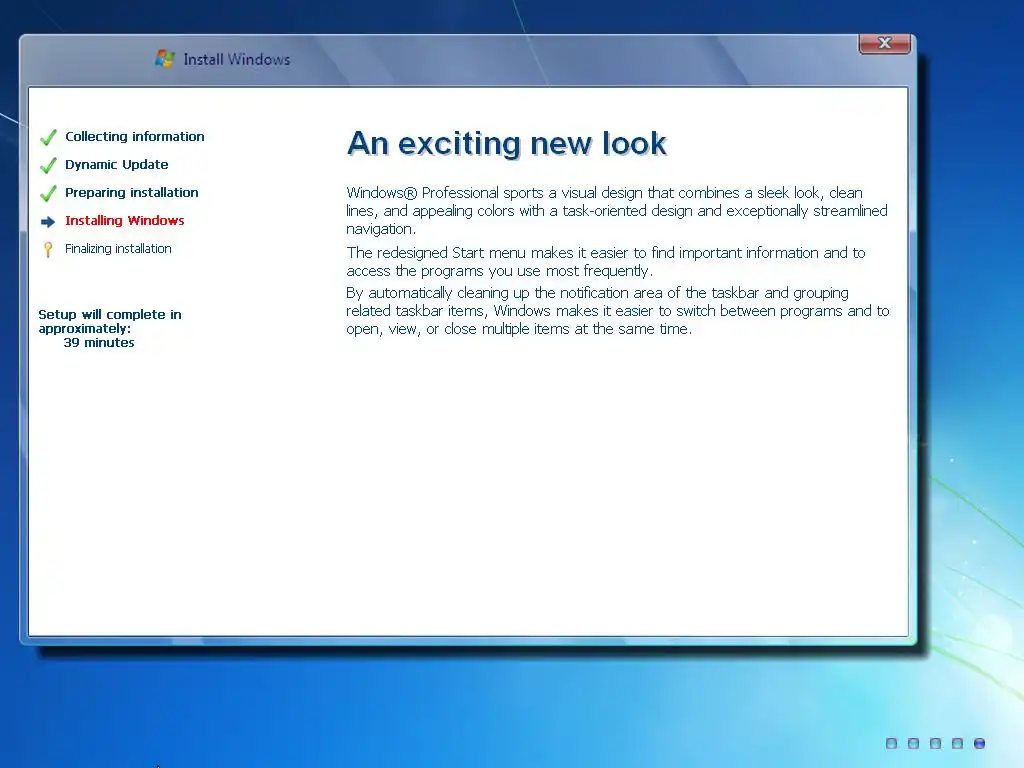This screenshot has height=768, width=1024.
Task: Click the "An exciting new look" heading
Action: pos(507,143)
